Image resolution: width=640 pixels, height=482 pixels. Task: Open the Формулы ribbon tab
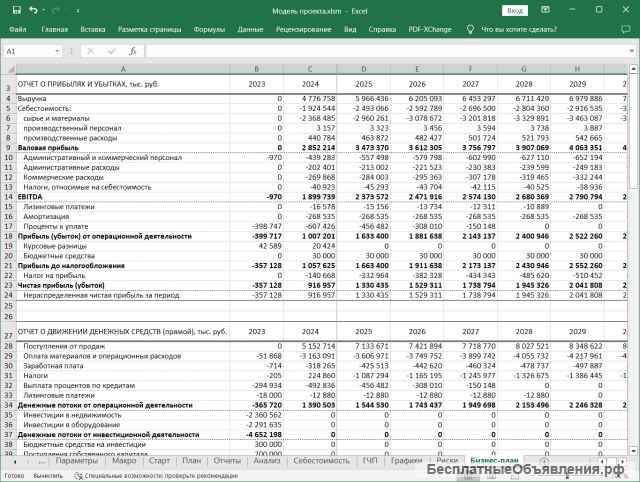210,30
